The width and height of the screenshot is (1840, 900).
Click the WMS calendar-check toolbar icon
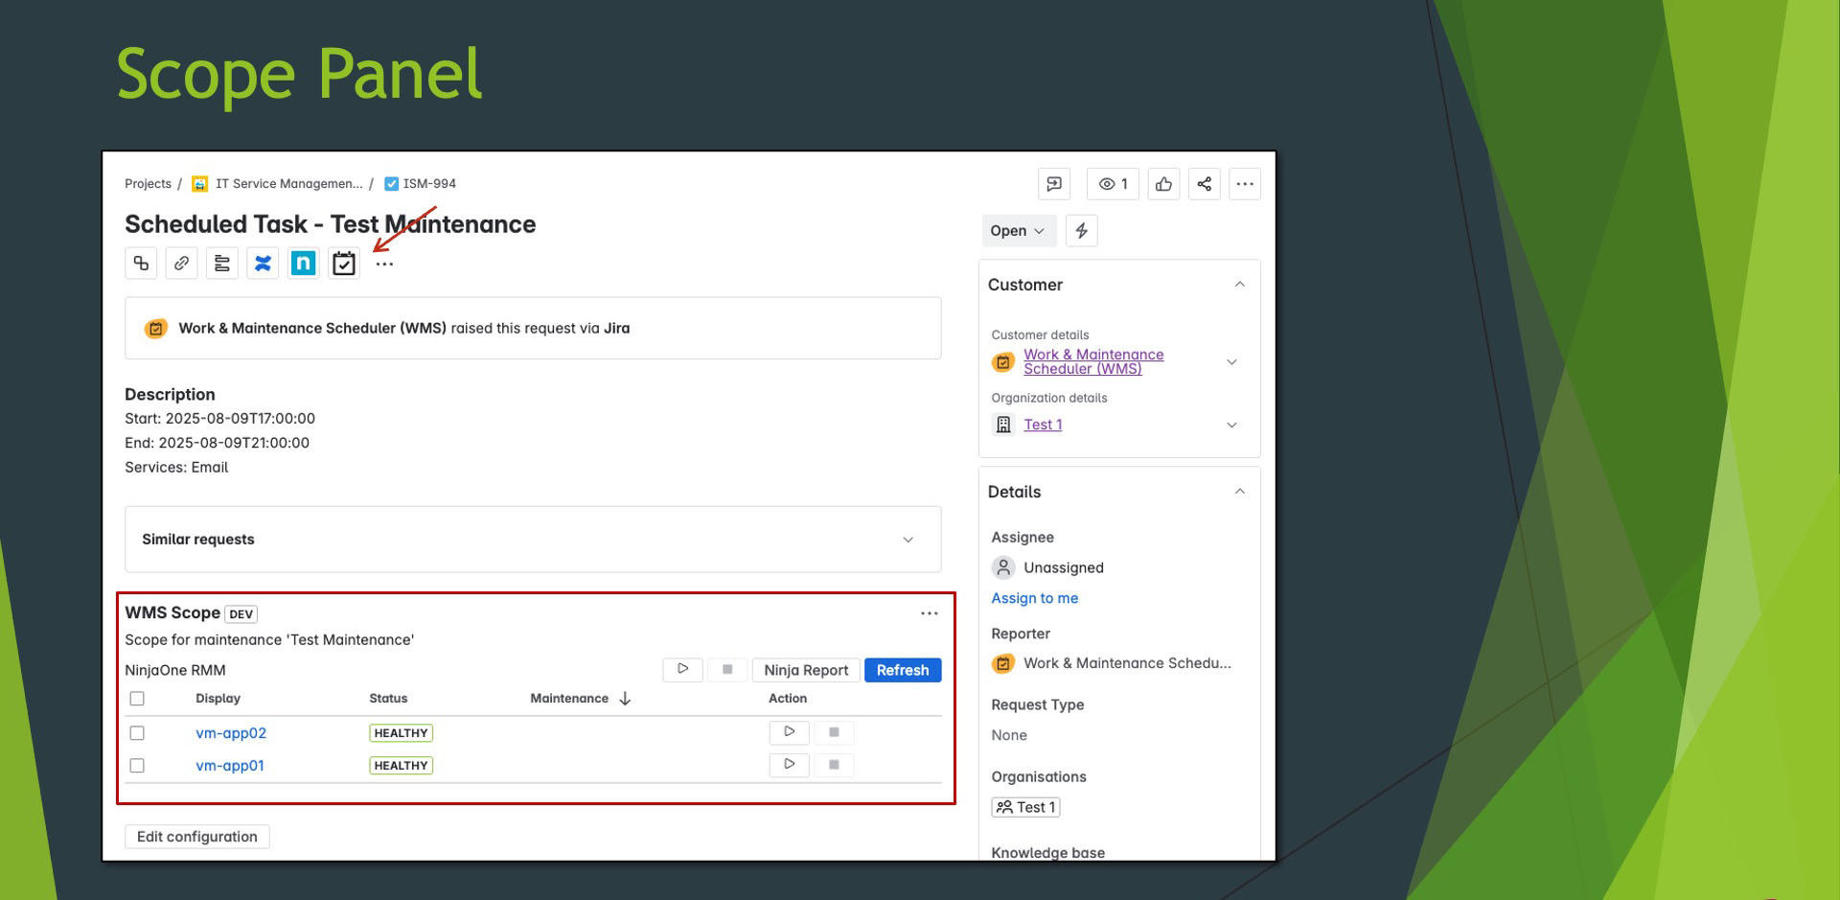pos(344,263)
